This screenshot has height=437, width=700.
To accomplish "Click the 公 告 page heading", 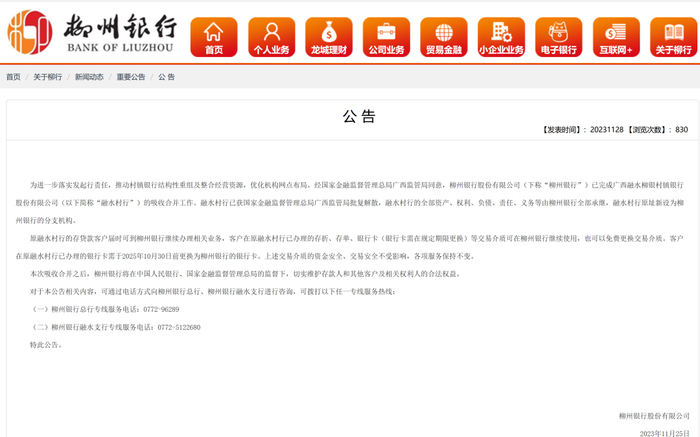I will click(359, 117).
